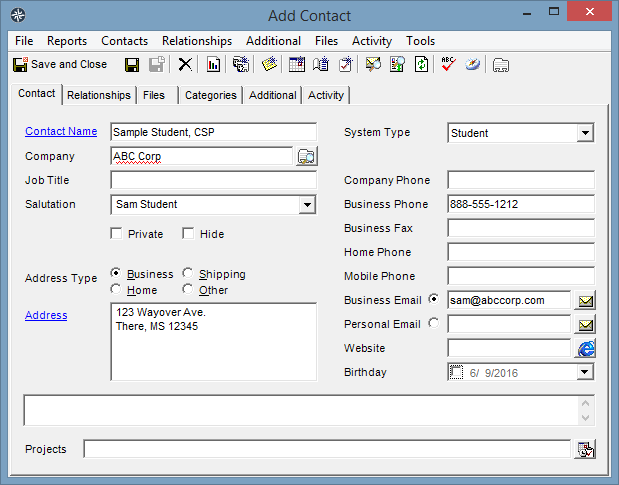
Task: Click into the Projects field
Action: [x=327, y=449]
